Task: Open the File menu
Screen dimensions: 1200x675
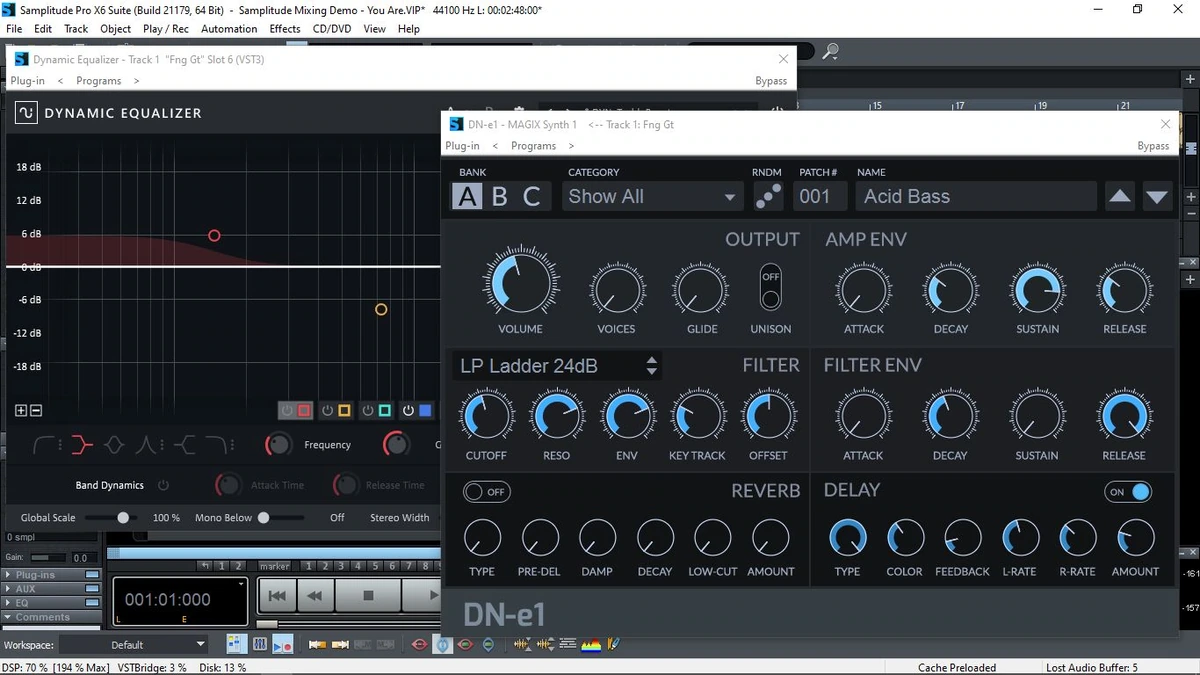Action: click(x=14, y=29)
